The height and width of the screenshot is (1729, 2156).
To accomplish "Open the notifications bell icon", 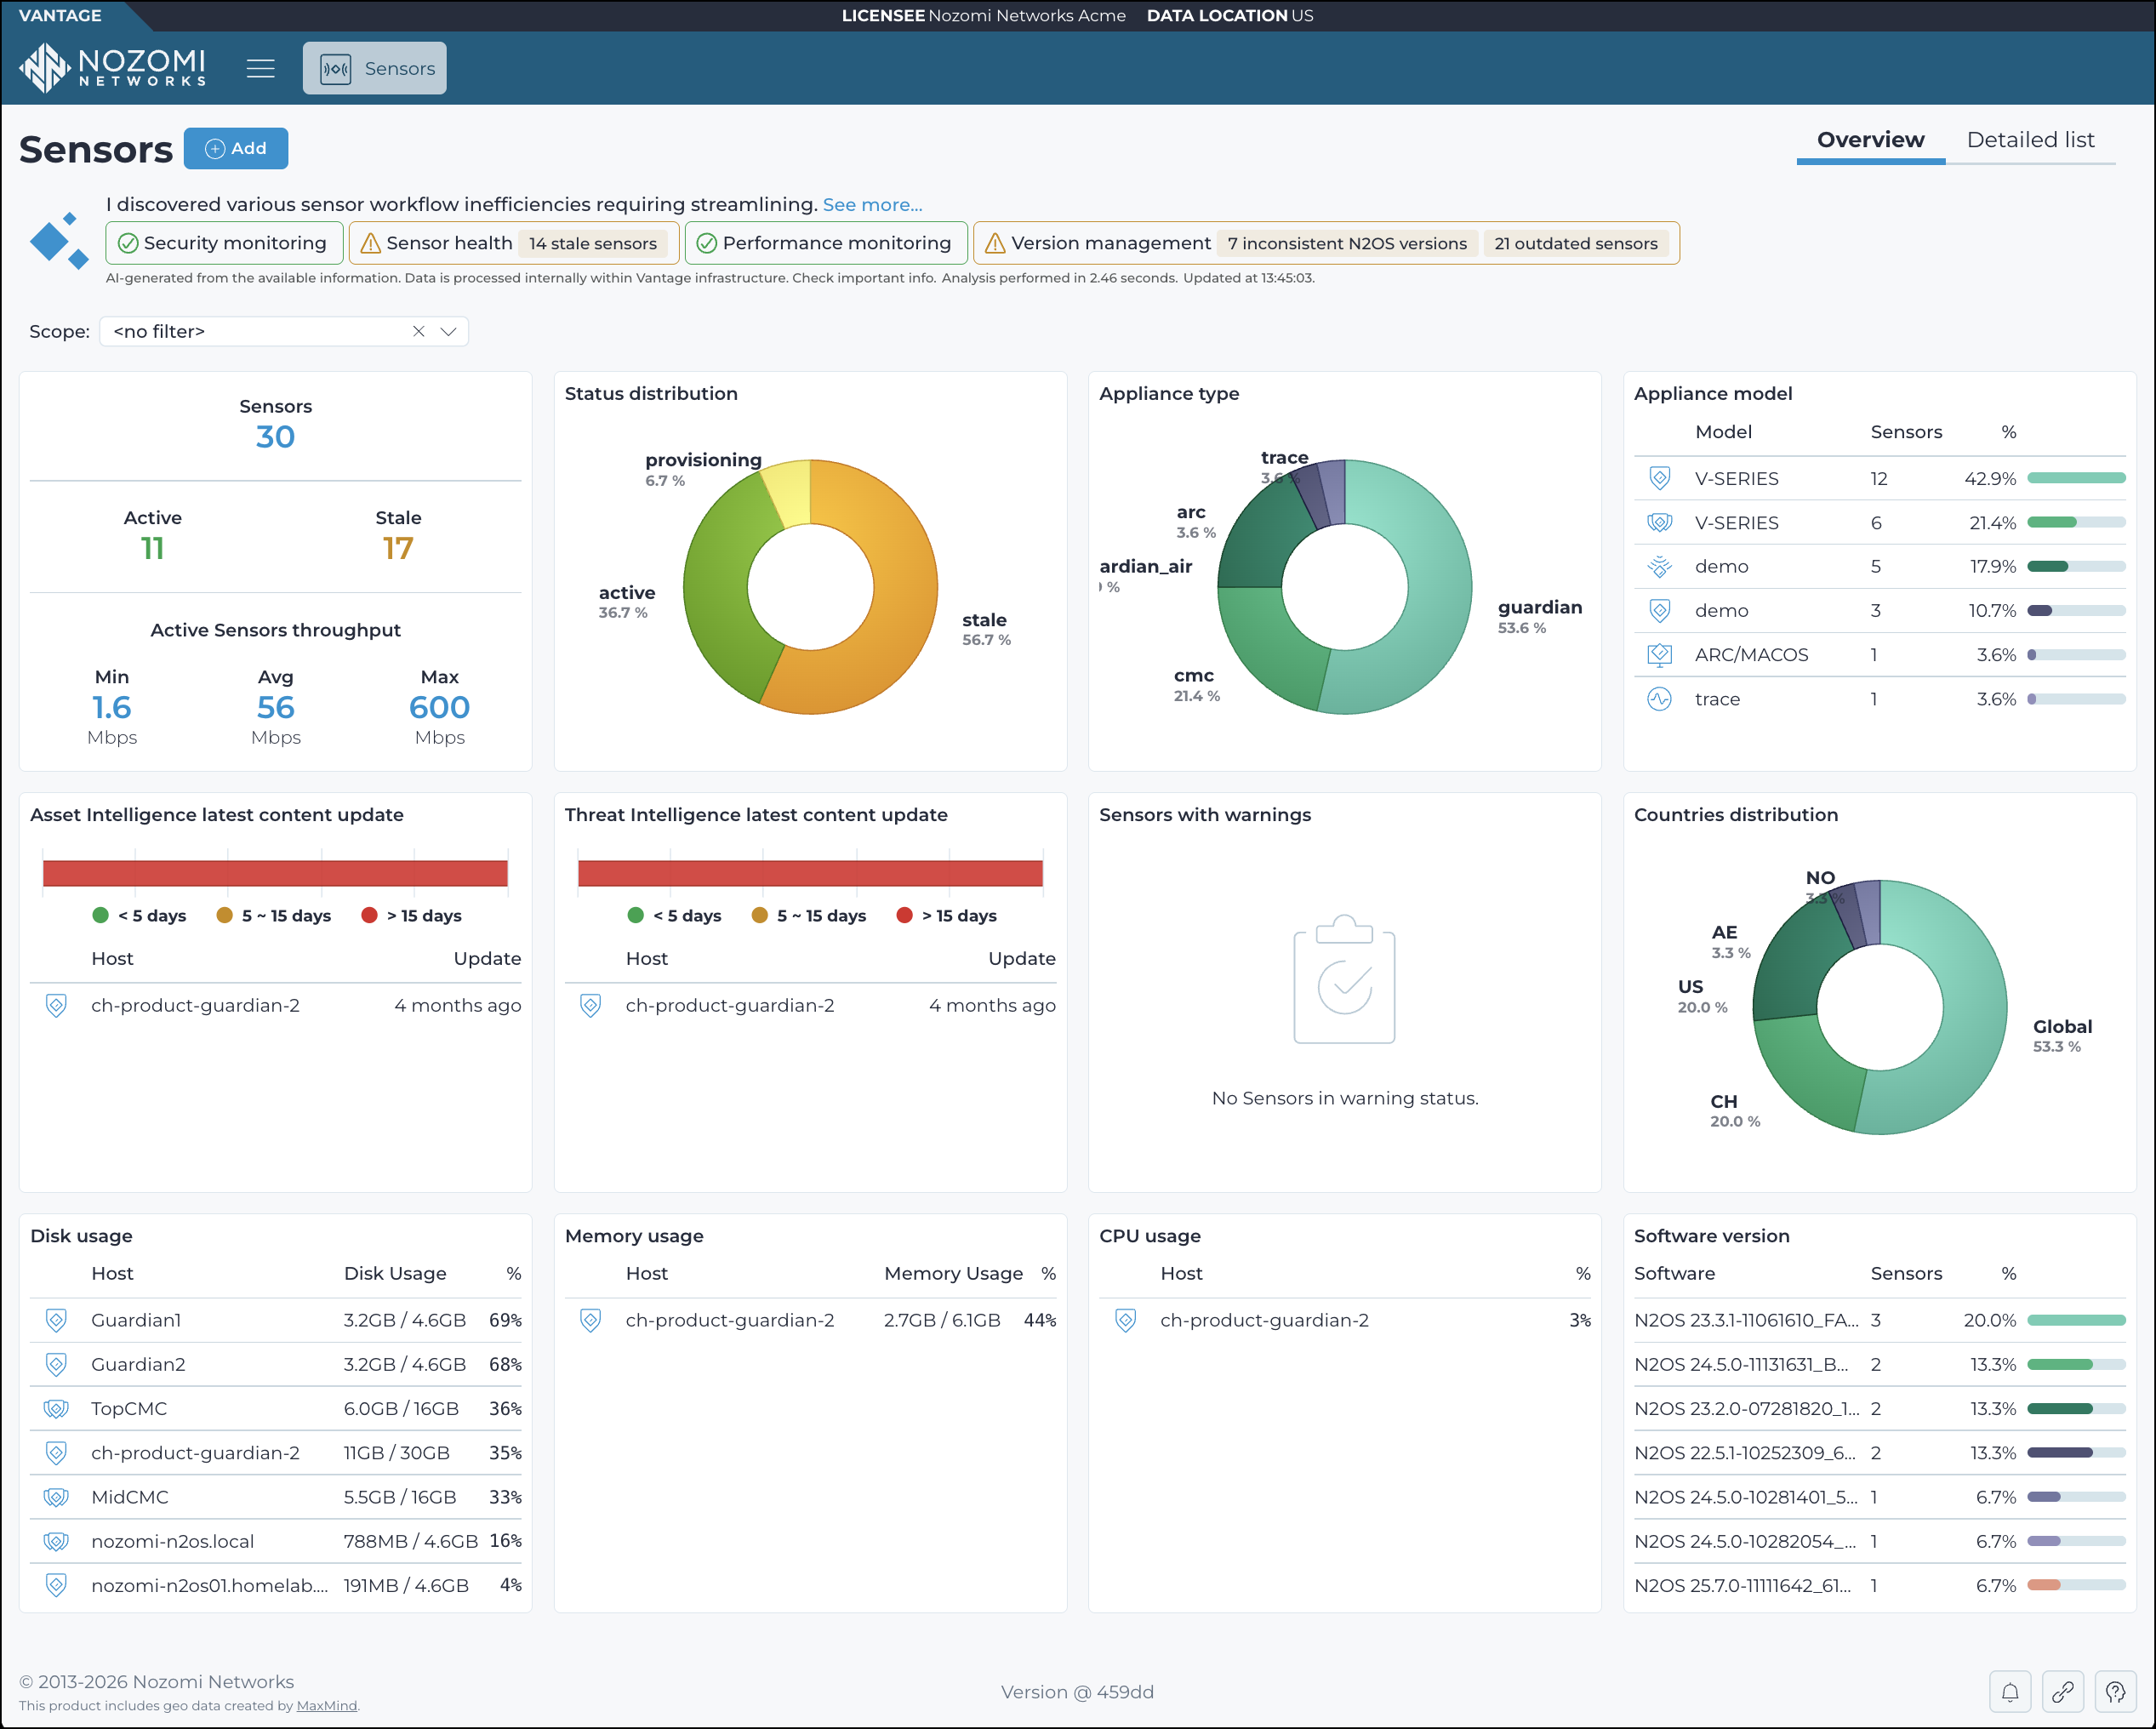I will 2010,1692.
